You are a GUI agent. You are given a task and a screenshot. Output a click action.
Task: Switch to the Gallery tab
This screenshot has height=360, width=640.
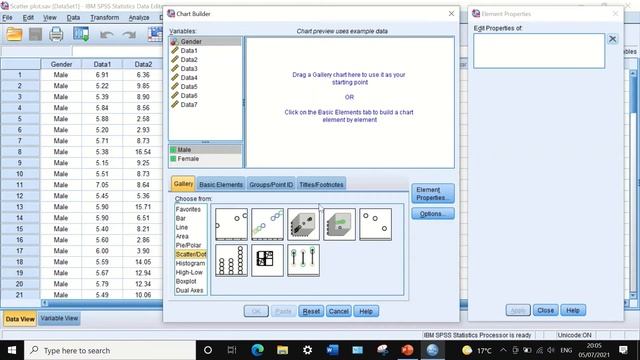pyautogui.click(x=183, y=184)
